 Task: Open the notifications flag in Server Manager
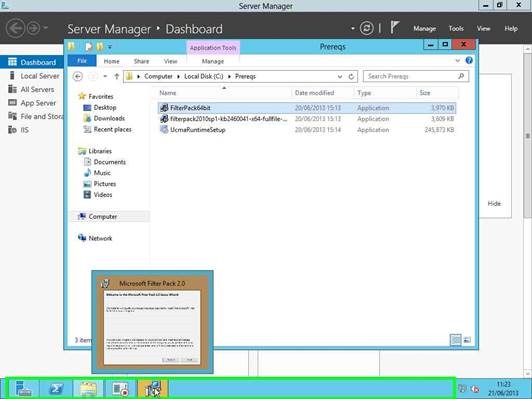(394, 27)
